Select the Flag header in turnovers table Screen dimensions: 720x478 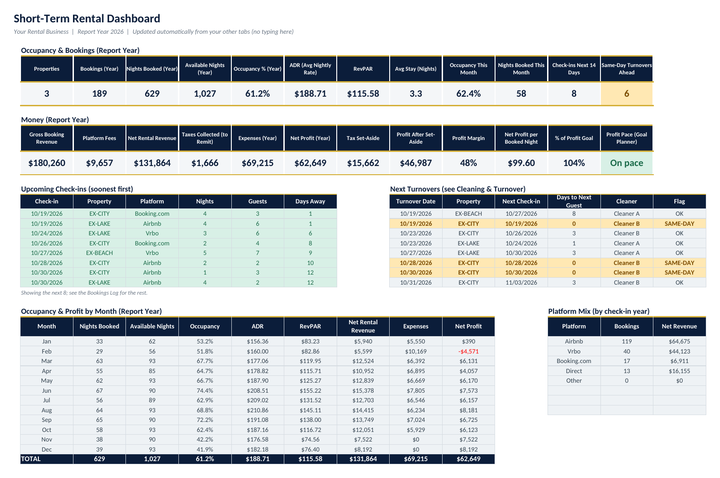[679, 201]
